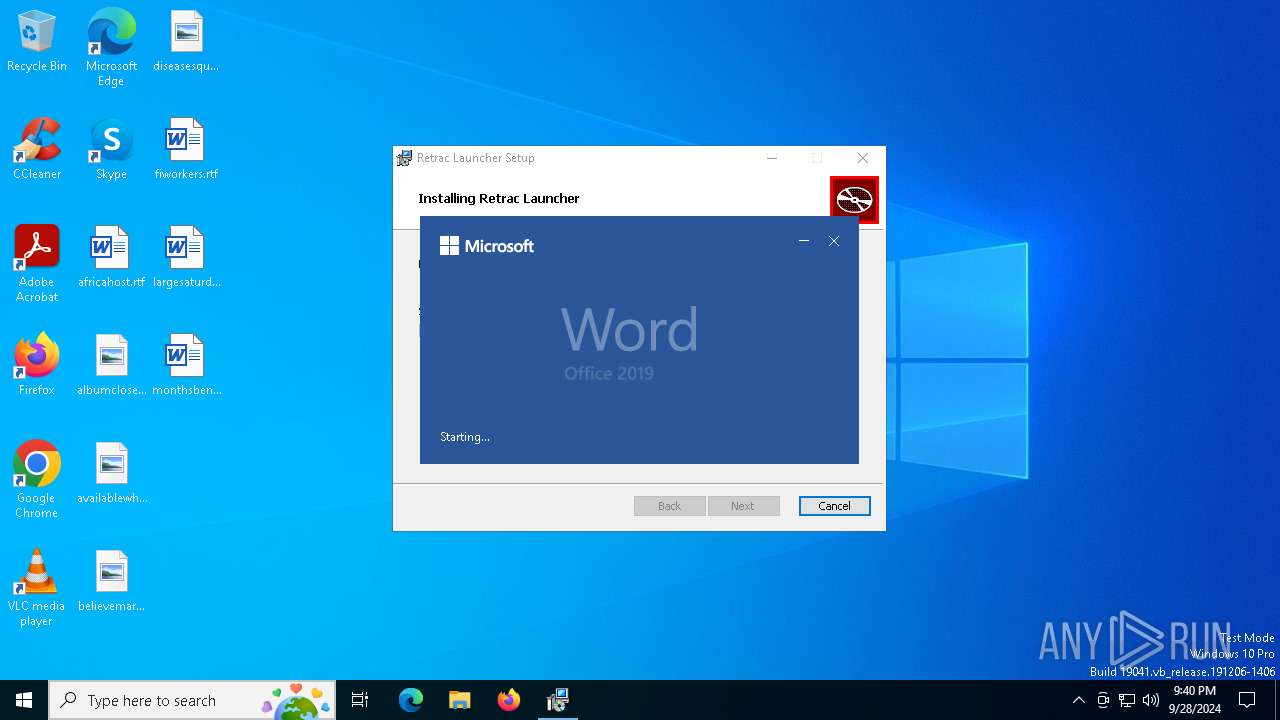
Task: Close the Retrac Launcher Setup window
Action: pyautogui.click(x=863, y=158)
